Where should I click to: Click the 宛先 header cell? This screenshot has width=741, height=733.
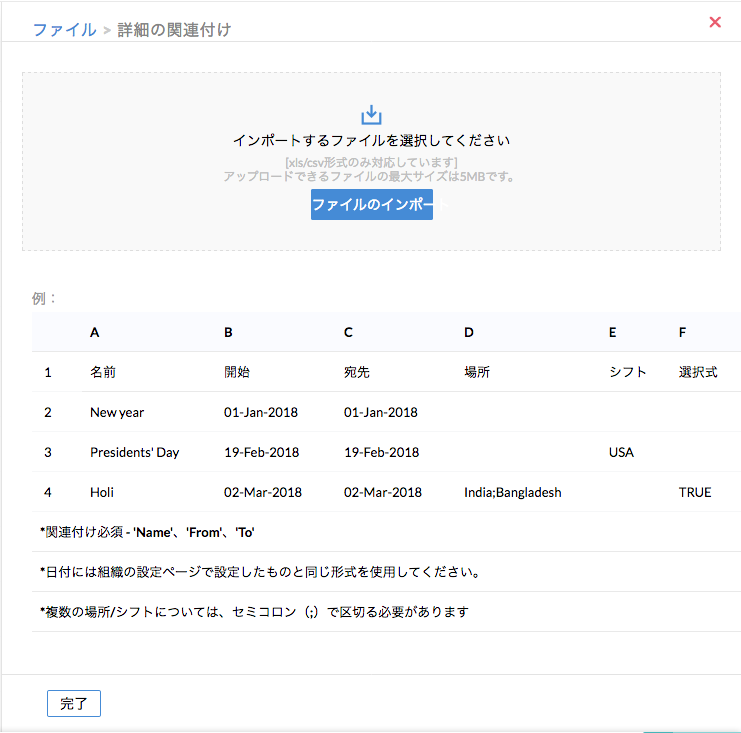coord(357,372)
